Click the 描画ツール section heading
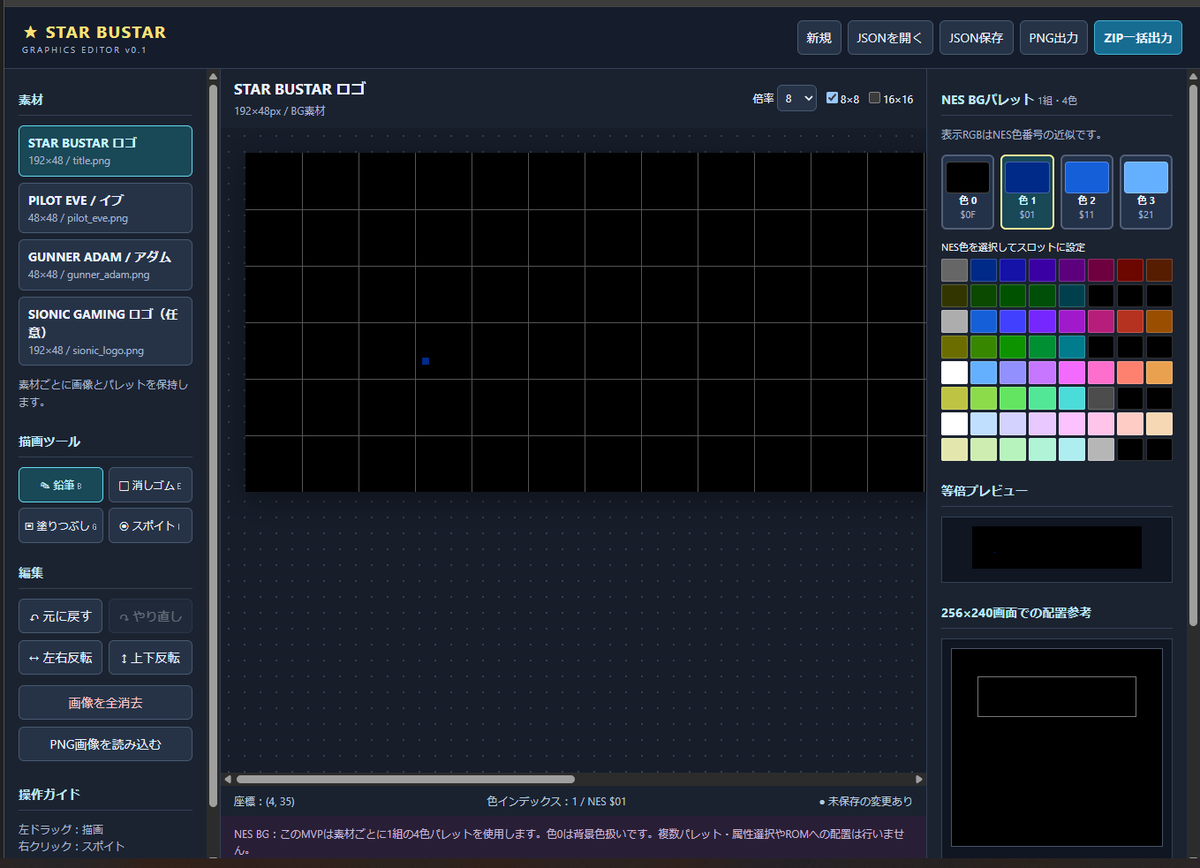The image size is (1200, 868). 49,441
